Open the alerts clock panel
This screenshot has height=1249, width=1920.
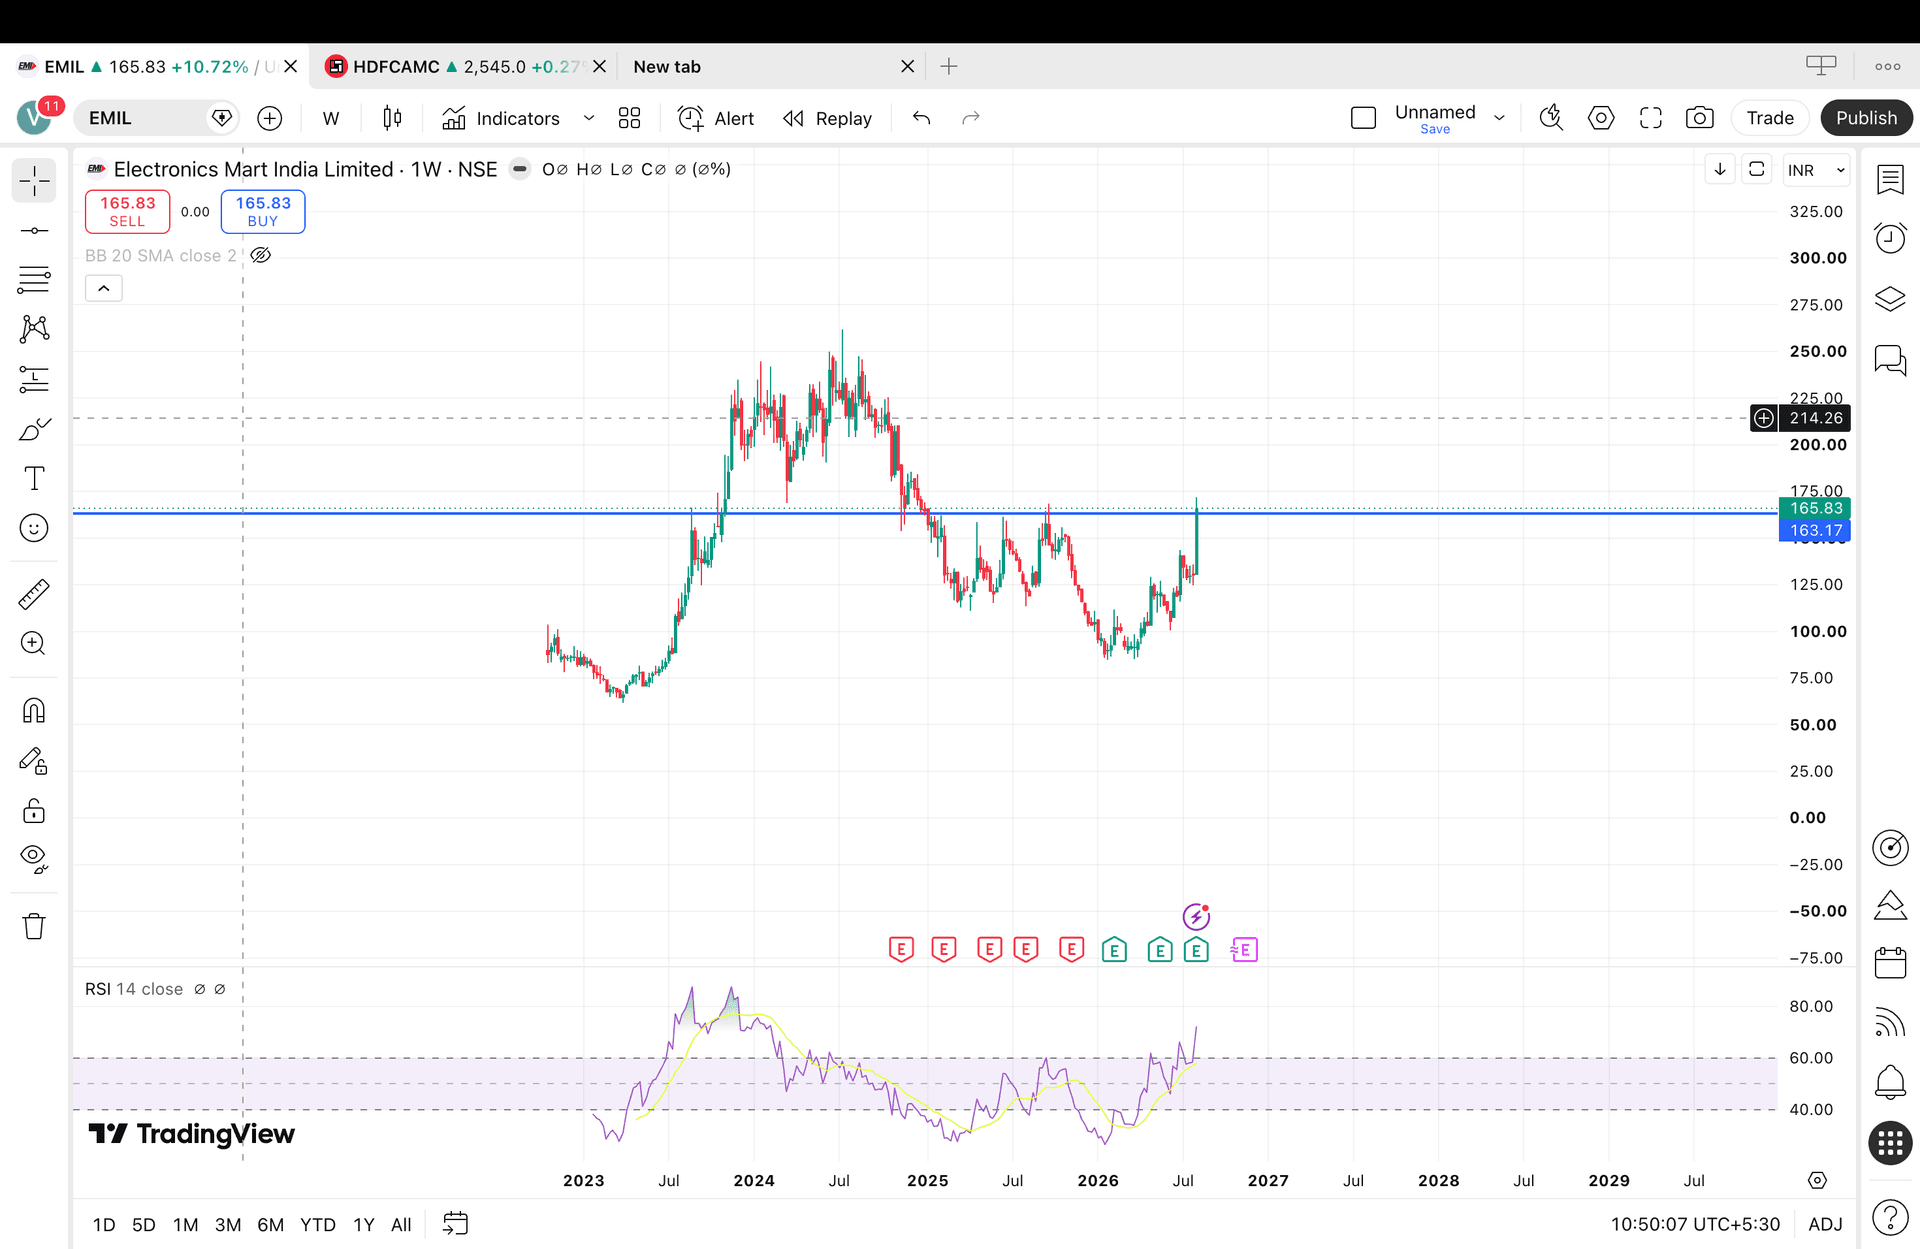coord(1890,238)
